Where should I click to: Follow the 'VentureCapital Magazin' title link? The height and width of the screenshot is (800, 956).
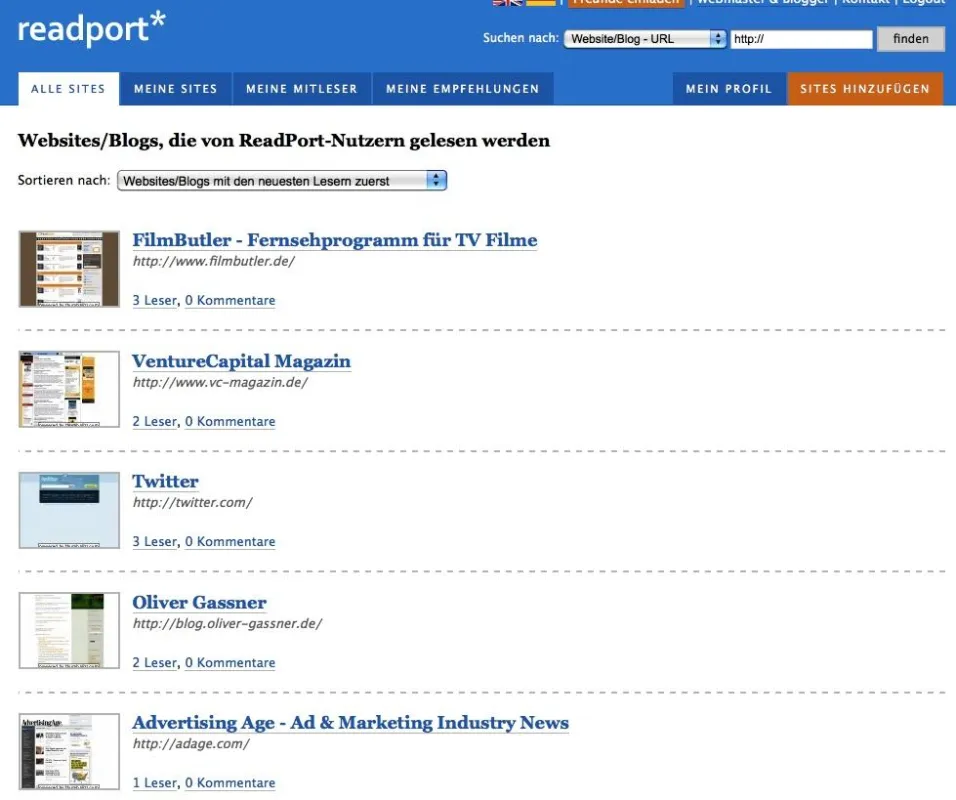(241, 361)
